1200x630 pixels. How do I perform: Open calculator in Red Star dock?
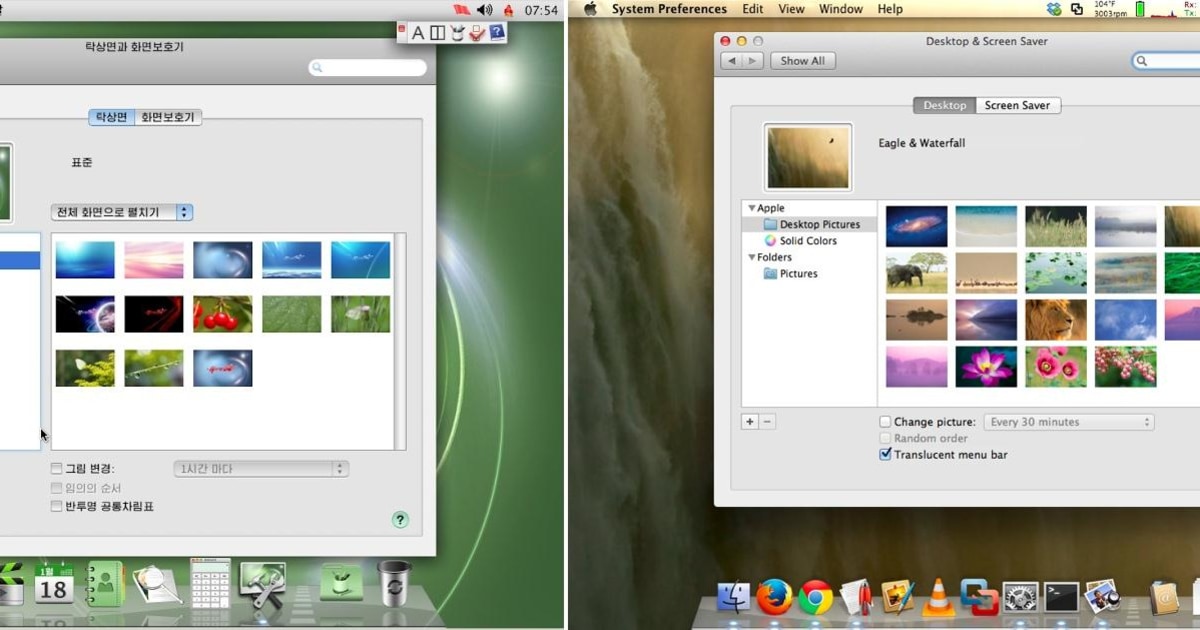coord(210,583)
